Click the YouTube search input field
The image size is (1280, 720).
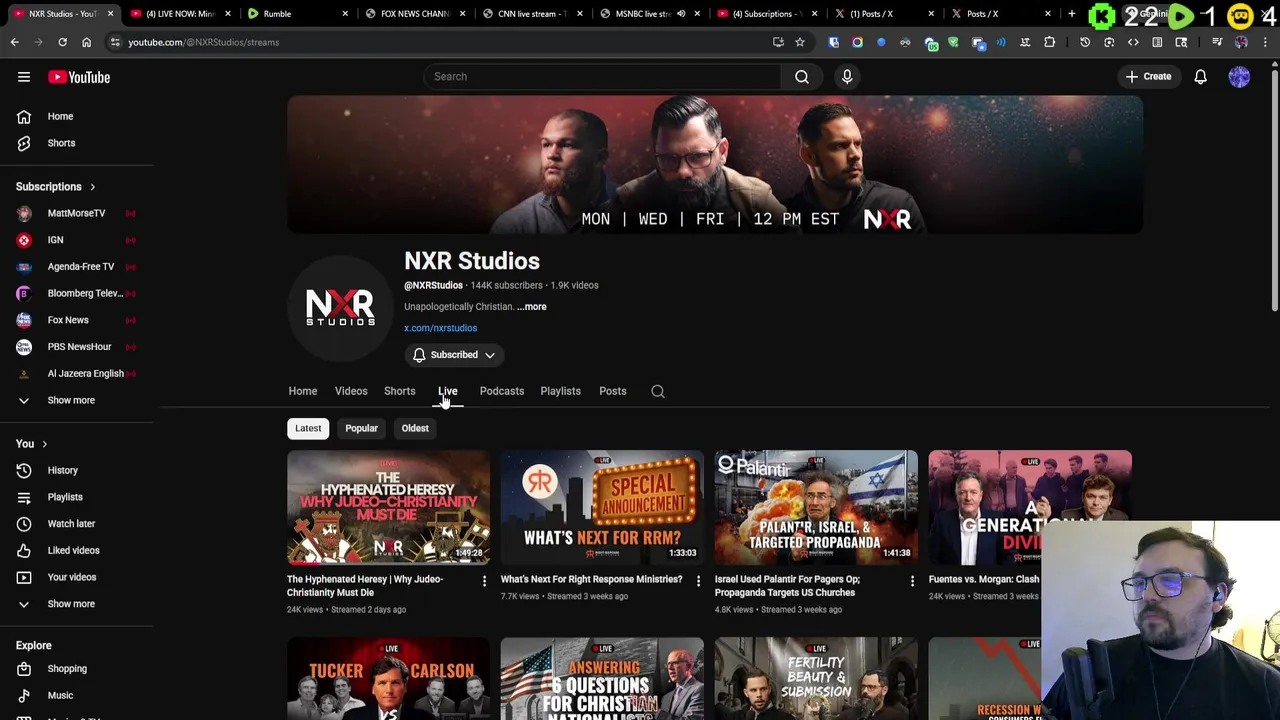click(x=602, y=77)
